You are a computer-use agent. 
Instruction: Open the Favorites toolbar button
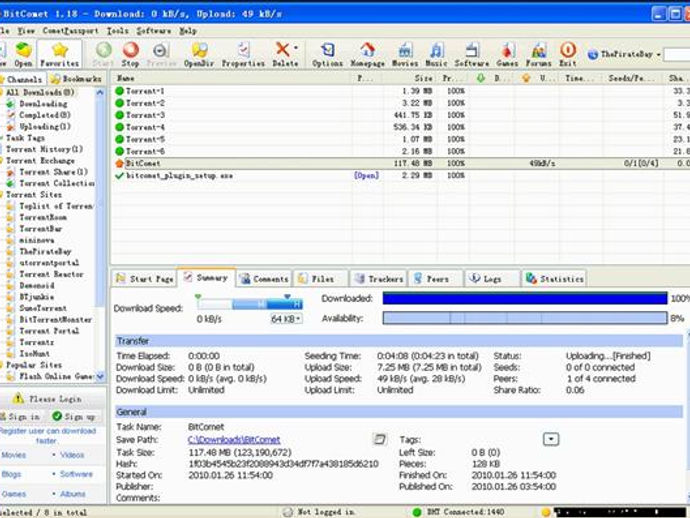tap(59, 55)
